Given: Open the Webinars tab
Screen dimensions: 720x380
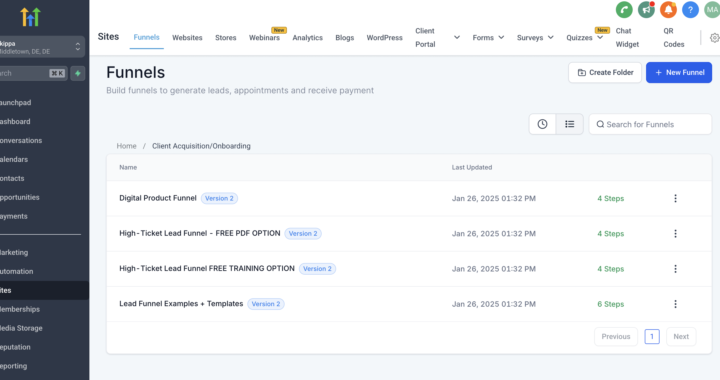Looking at the screenshot, I should (x=264, y=38).
